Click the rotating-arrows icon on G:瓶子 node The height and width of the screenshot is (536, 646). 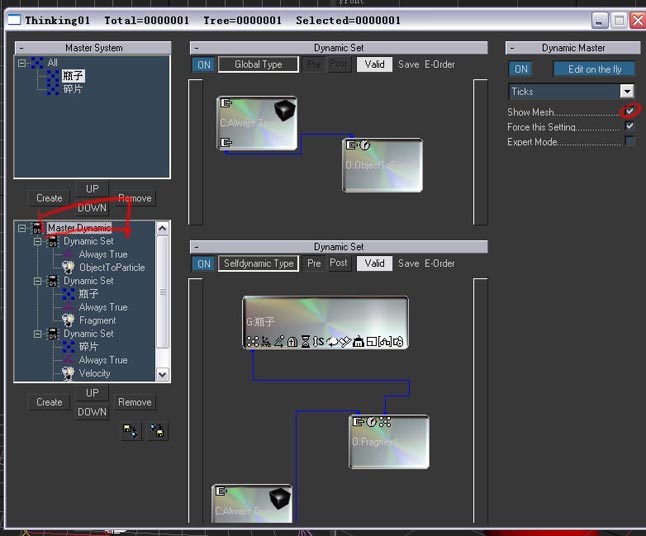pyautogui.click(x=332, y=342)
